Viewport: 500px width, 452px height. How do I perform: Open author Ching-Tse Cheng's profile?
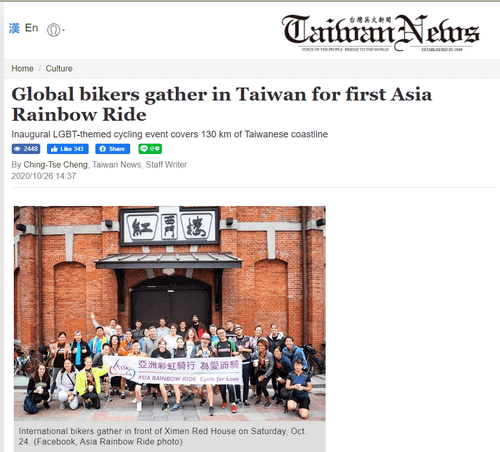55,165
